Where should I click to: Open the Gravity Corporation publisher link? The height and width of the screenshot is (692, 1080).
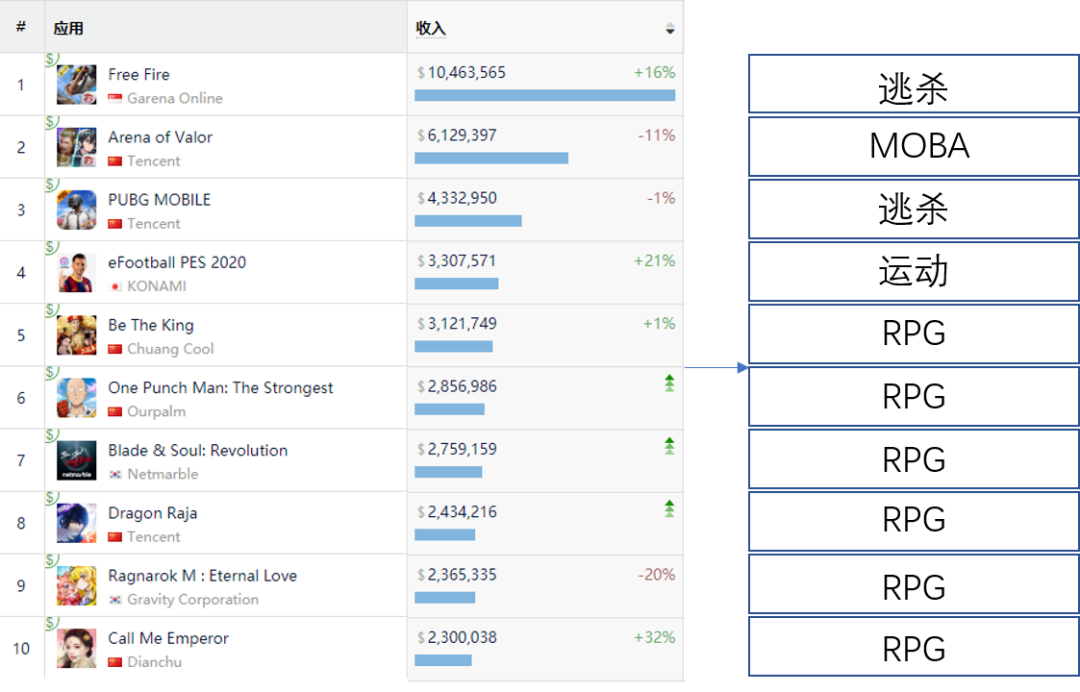point(193,600)
